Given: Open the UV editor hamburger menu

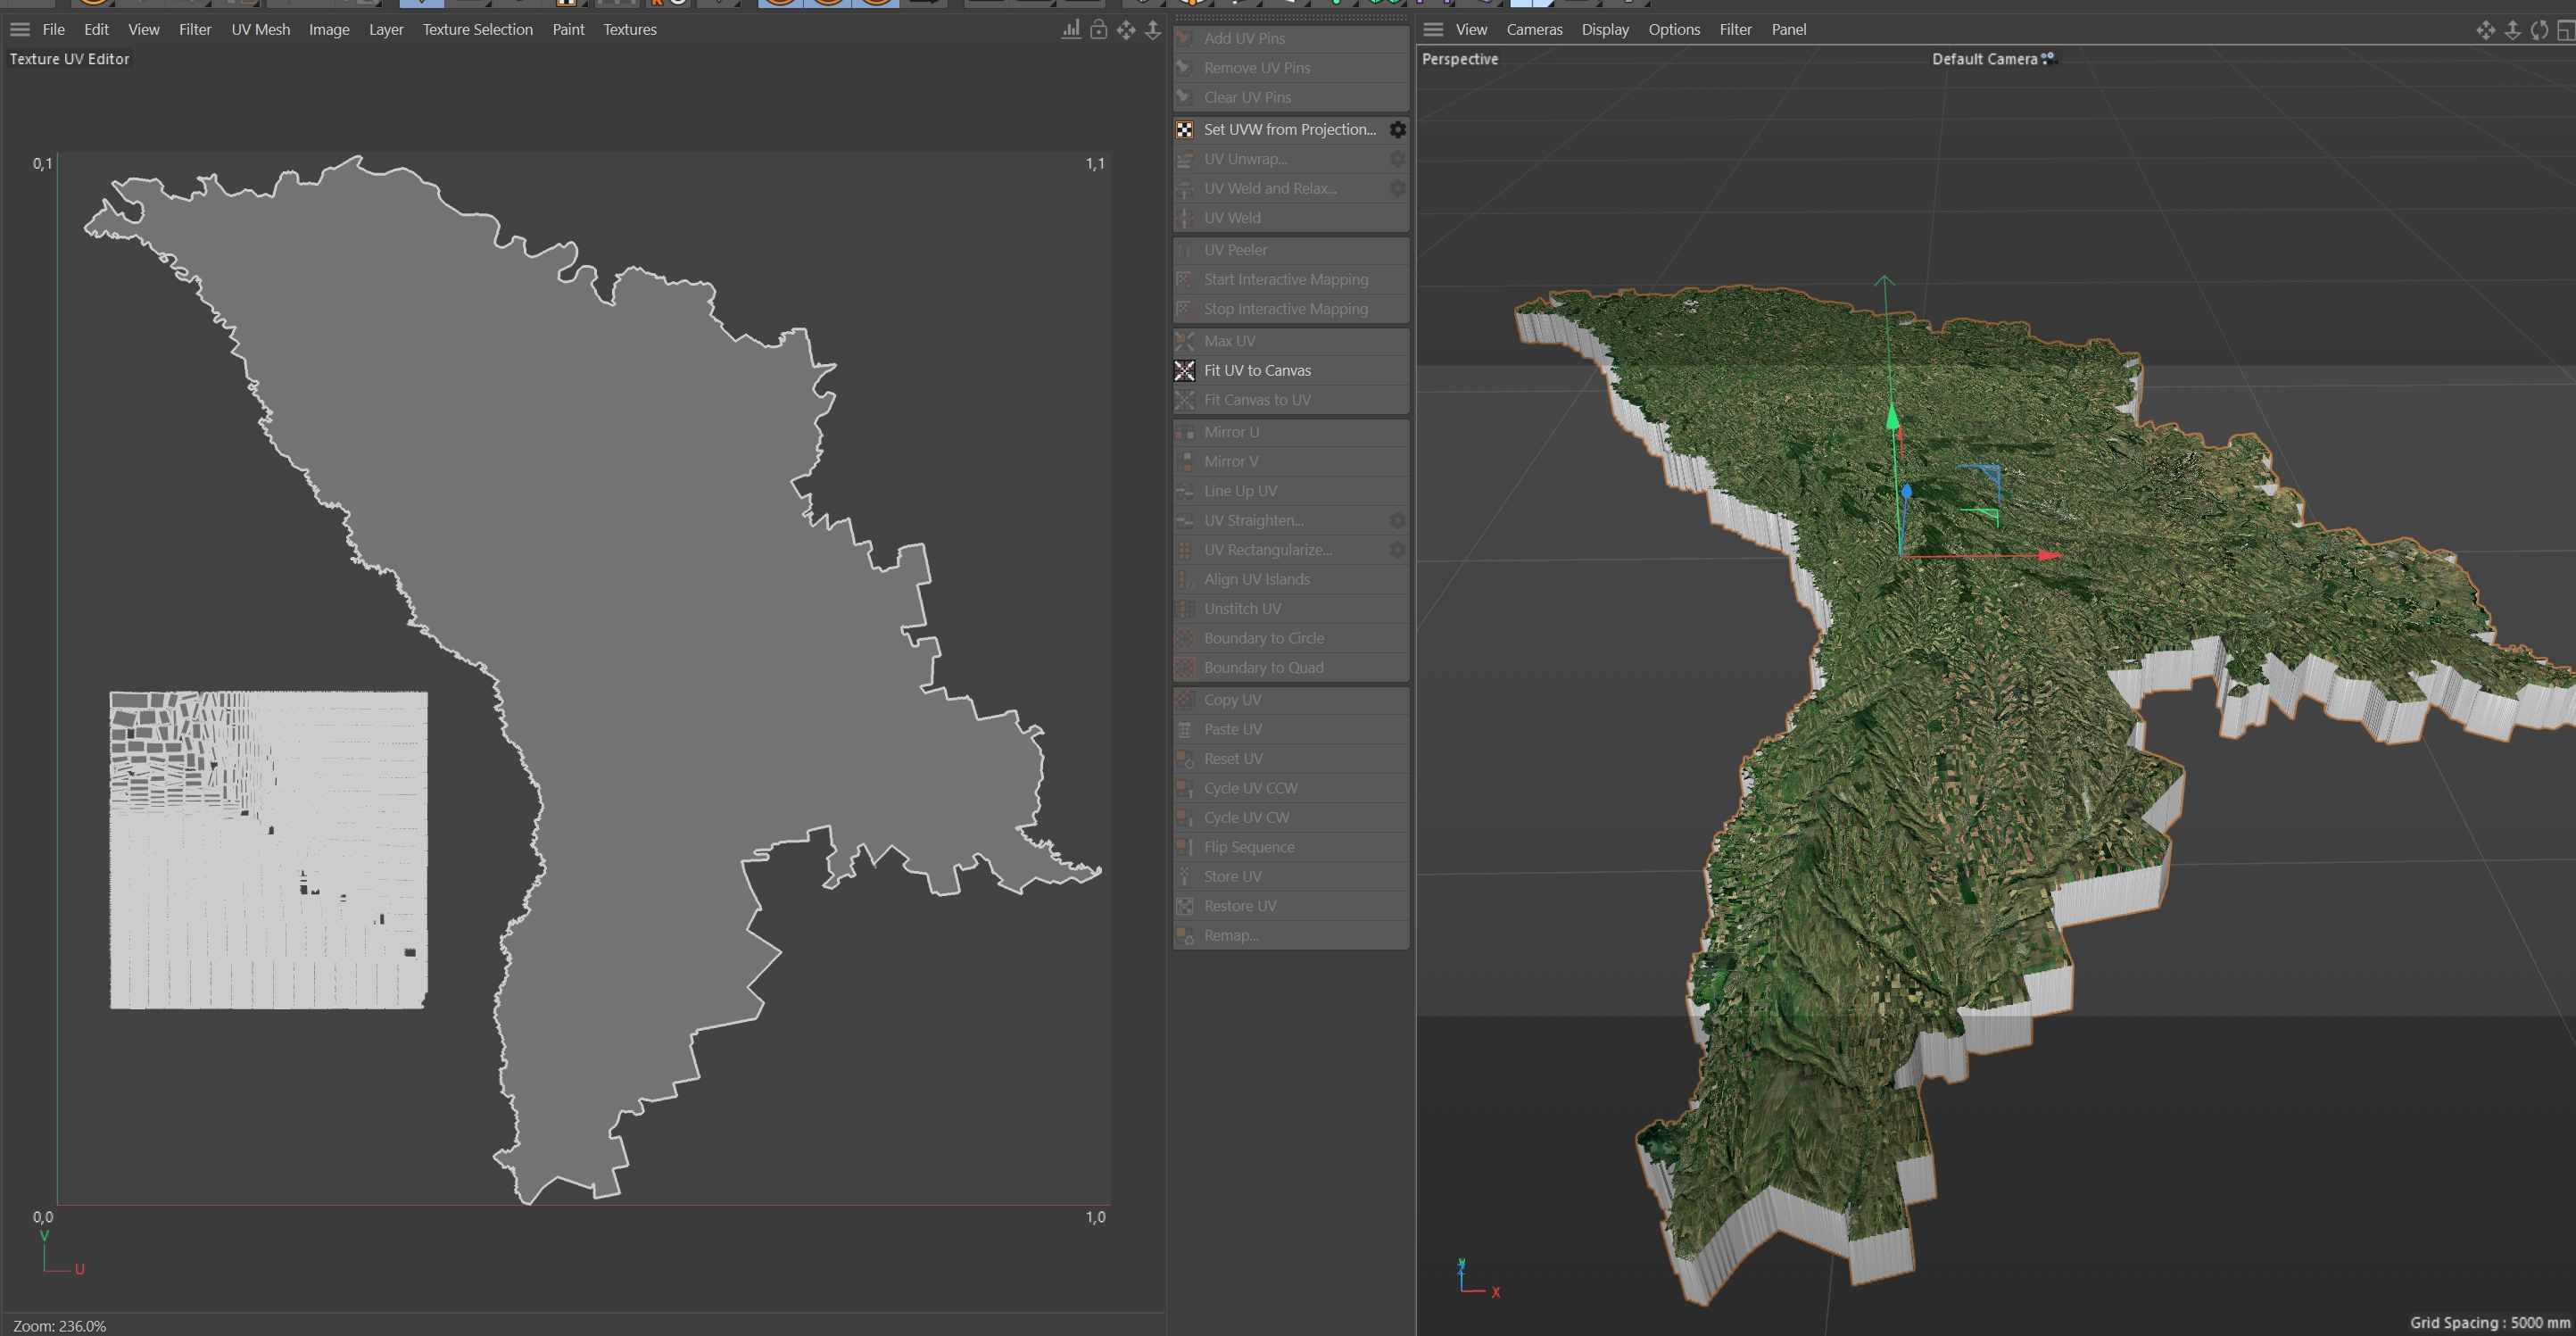Looking at the screenshot, I should coord(20,30).
